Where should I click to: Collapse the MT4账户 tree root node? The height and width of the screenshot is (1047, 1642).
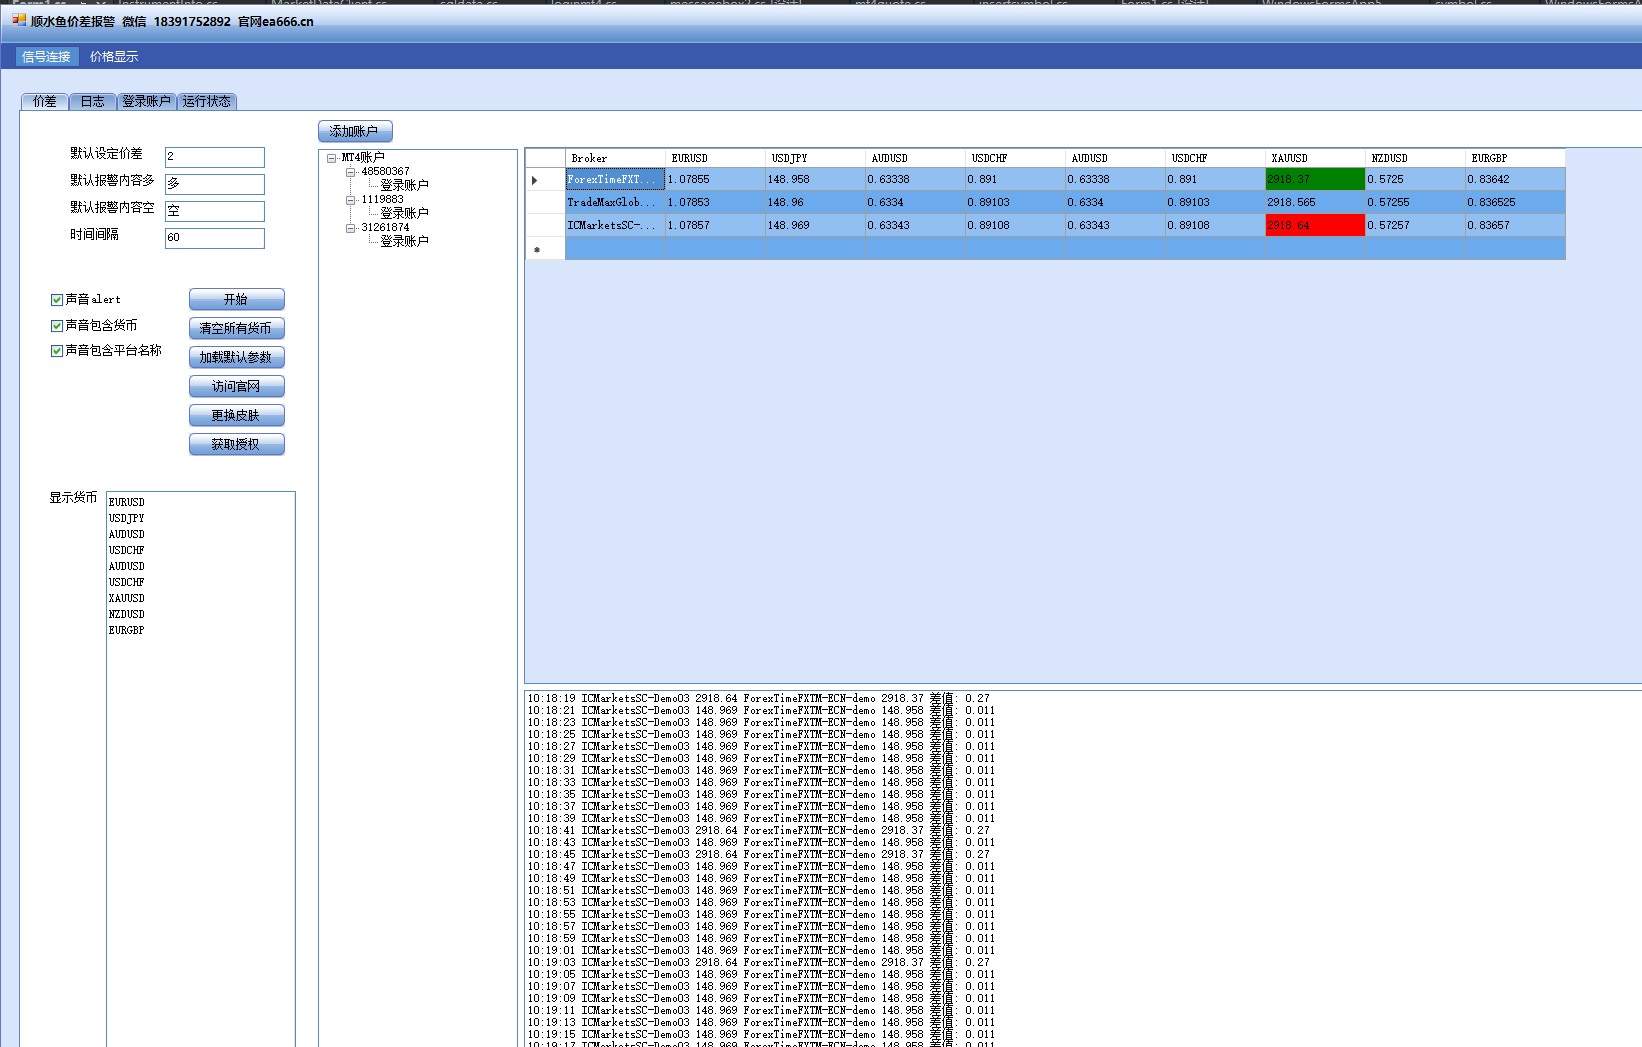tap(331, 158)
